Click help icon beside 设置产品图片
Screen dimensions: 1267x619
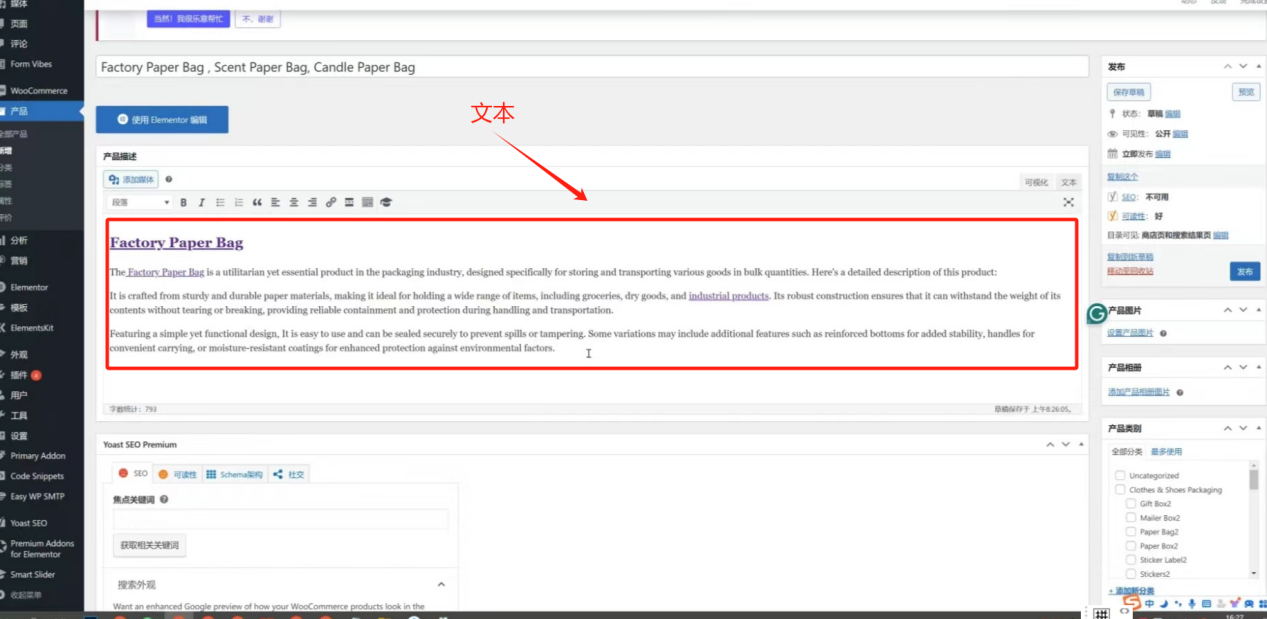point(1162,333)
